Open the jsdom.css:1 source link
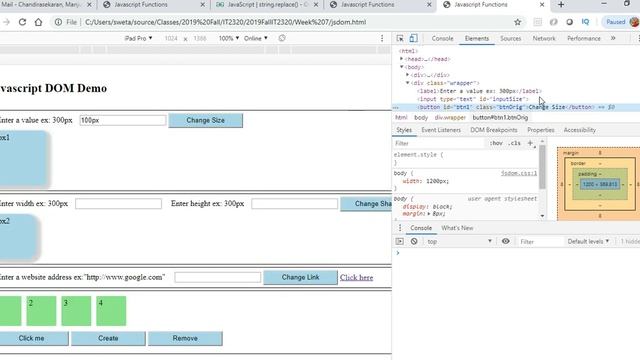Viewport: 640px width, 360px height. [x=519, y=173]
